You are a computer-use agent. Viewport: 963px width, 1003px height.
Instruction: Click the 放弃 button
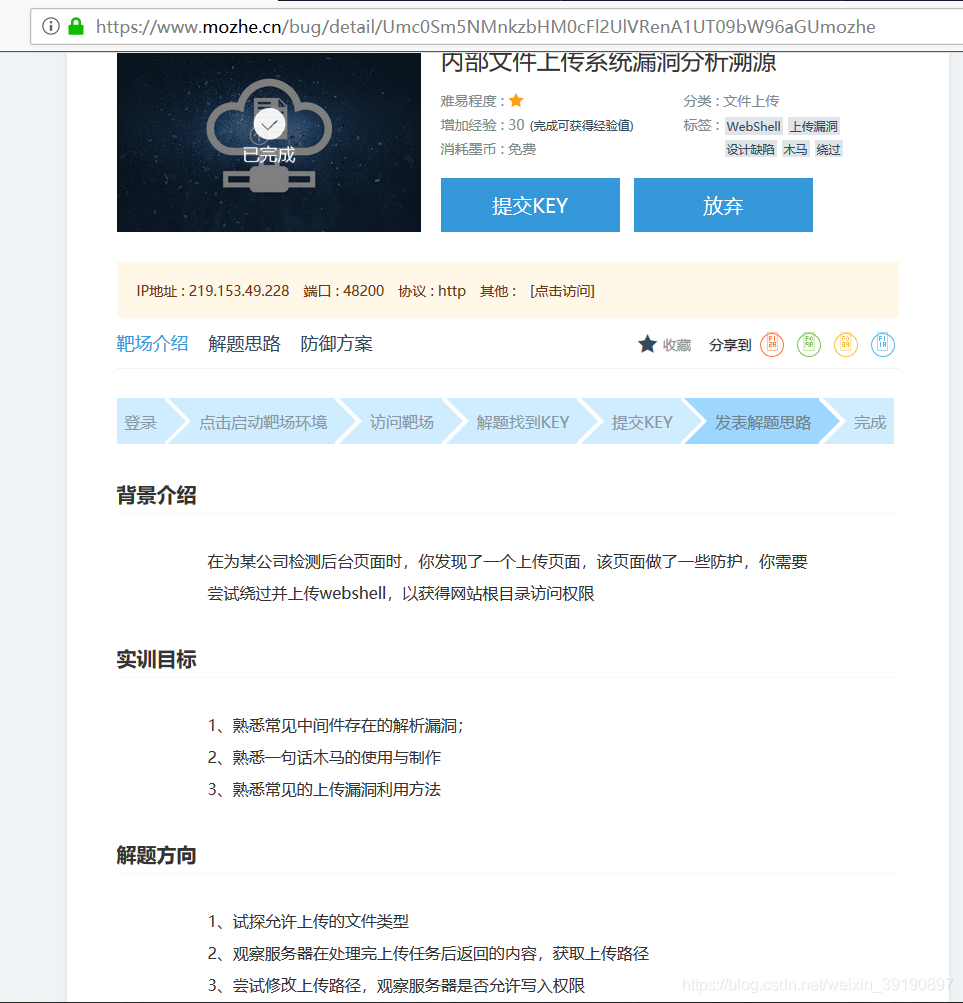[x=723, y=205]
